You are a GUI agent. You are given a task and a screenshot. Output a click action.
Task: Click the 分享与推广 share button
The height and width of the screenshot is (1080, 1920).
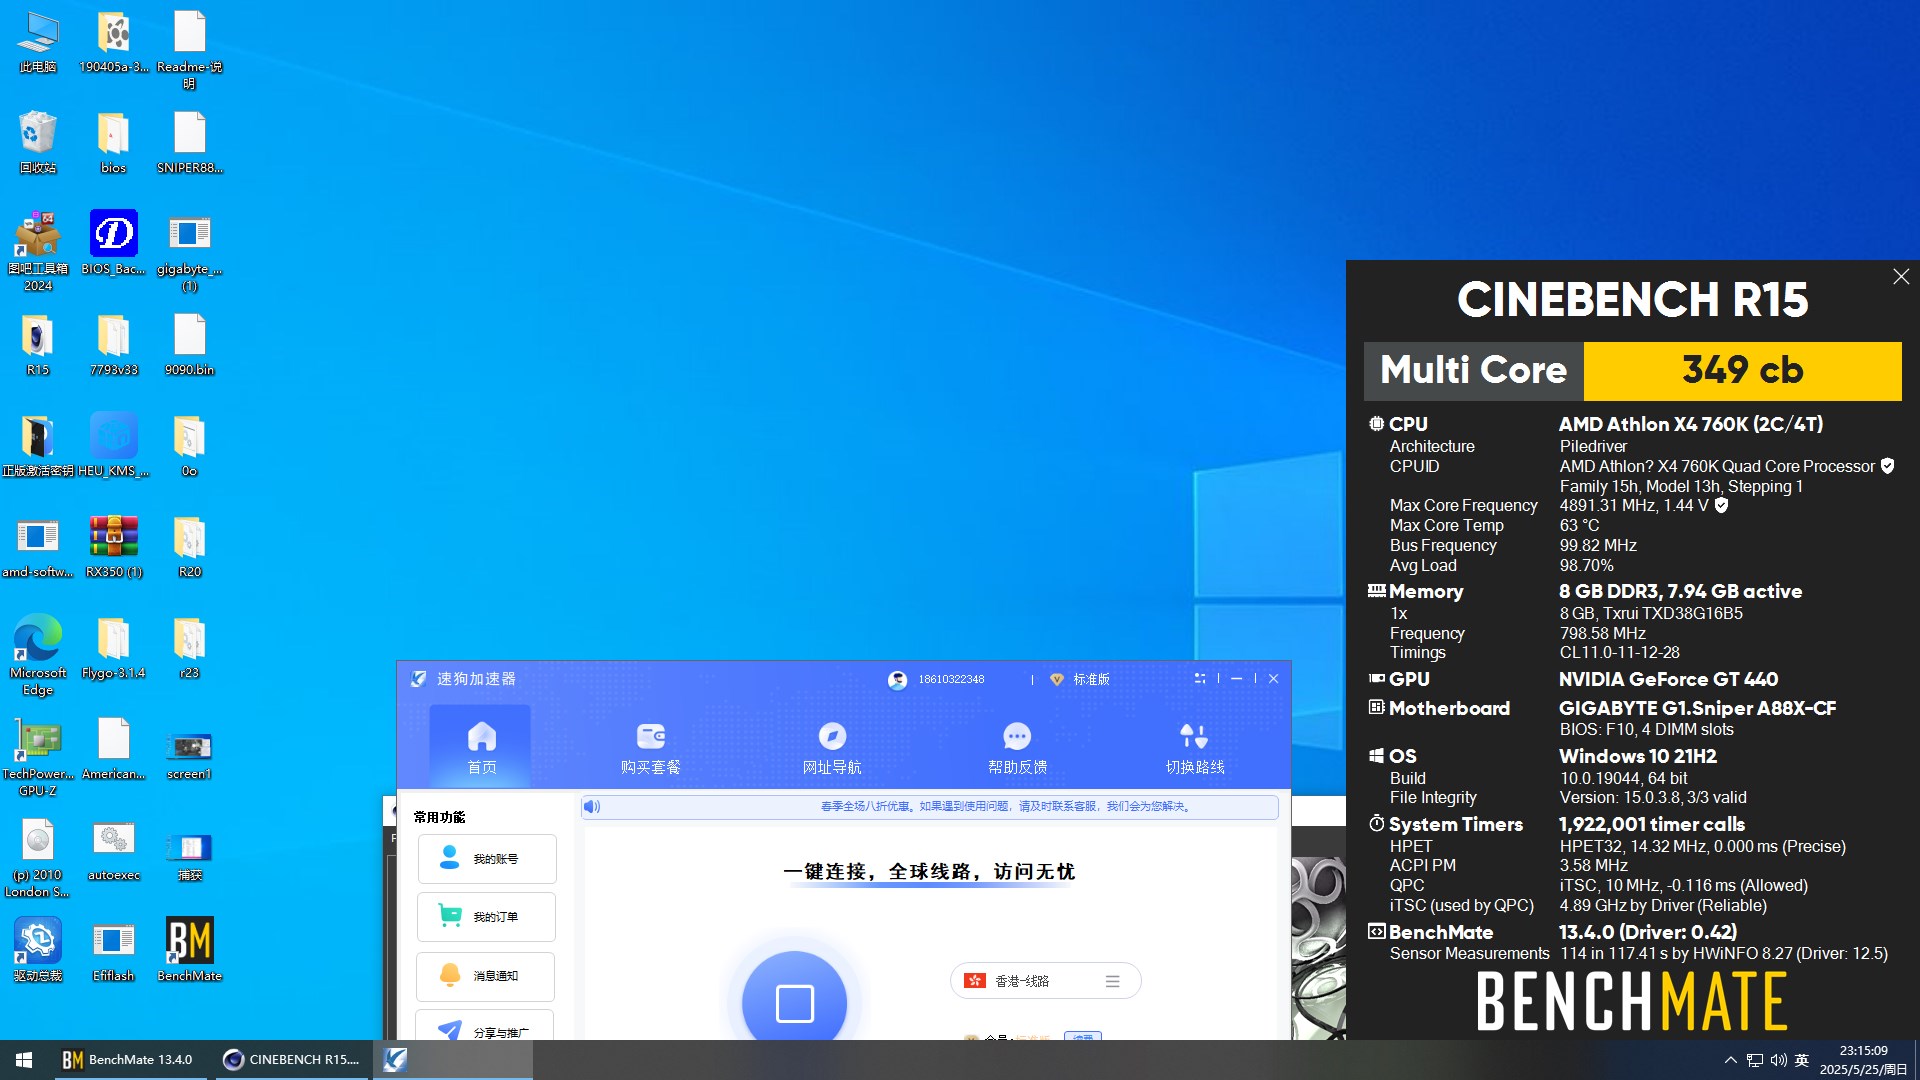click(485, 1026)
